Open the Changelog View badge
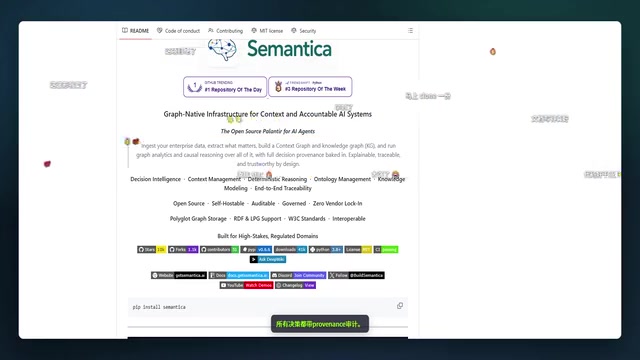 click(x=296, y=285)
